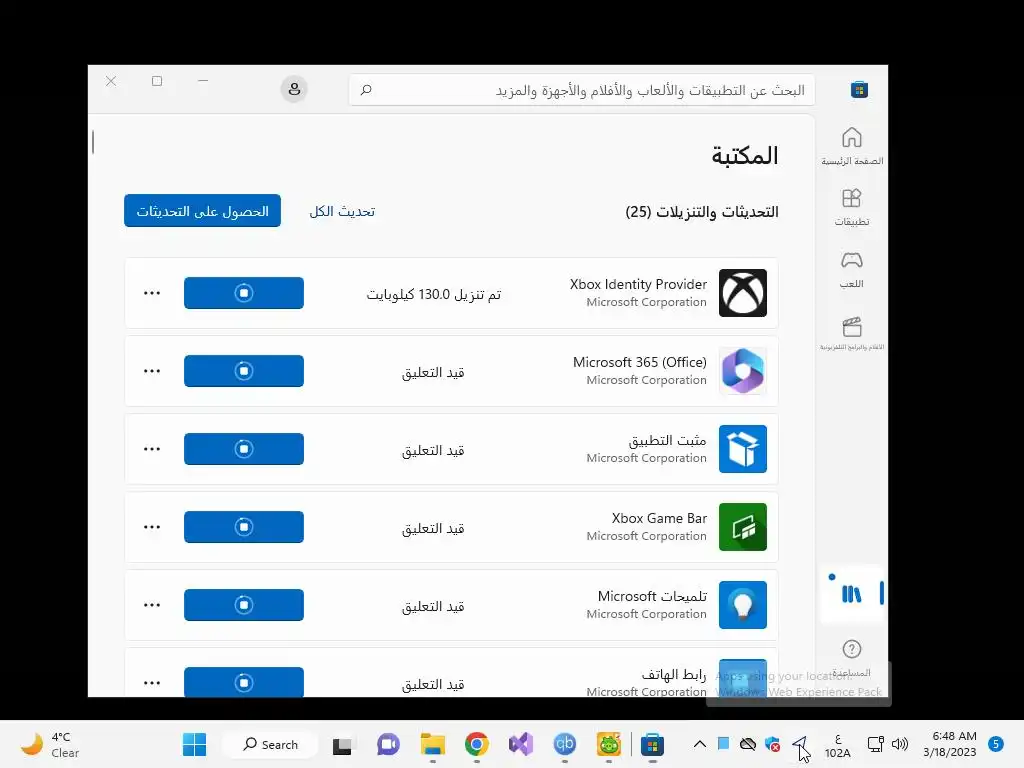Stop Microsoft 365 (Office) pending update
The image size is (1024, 768).
244,371
